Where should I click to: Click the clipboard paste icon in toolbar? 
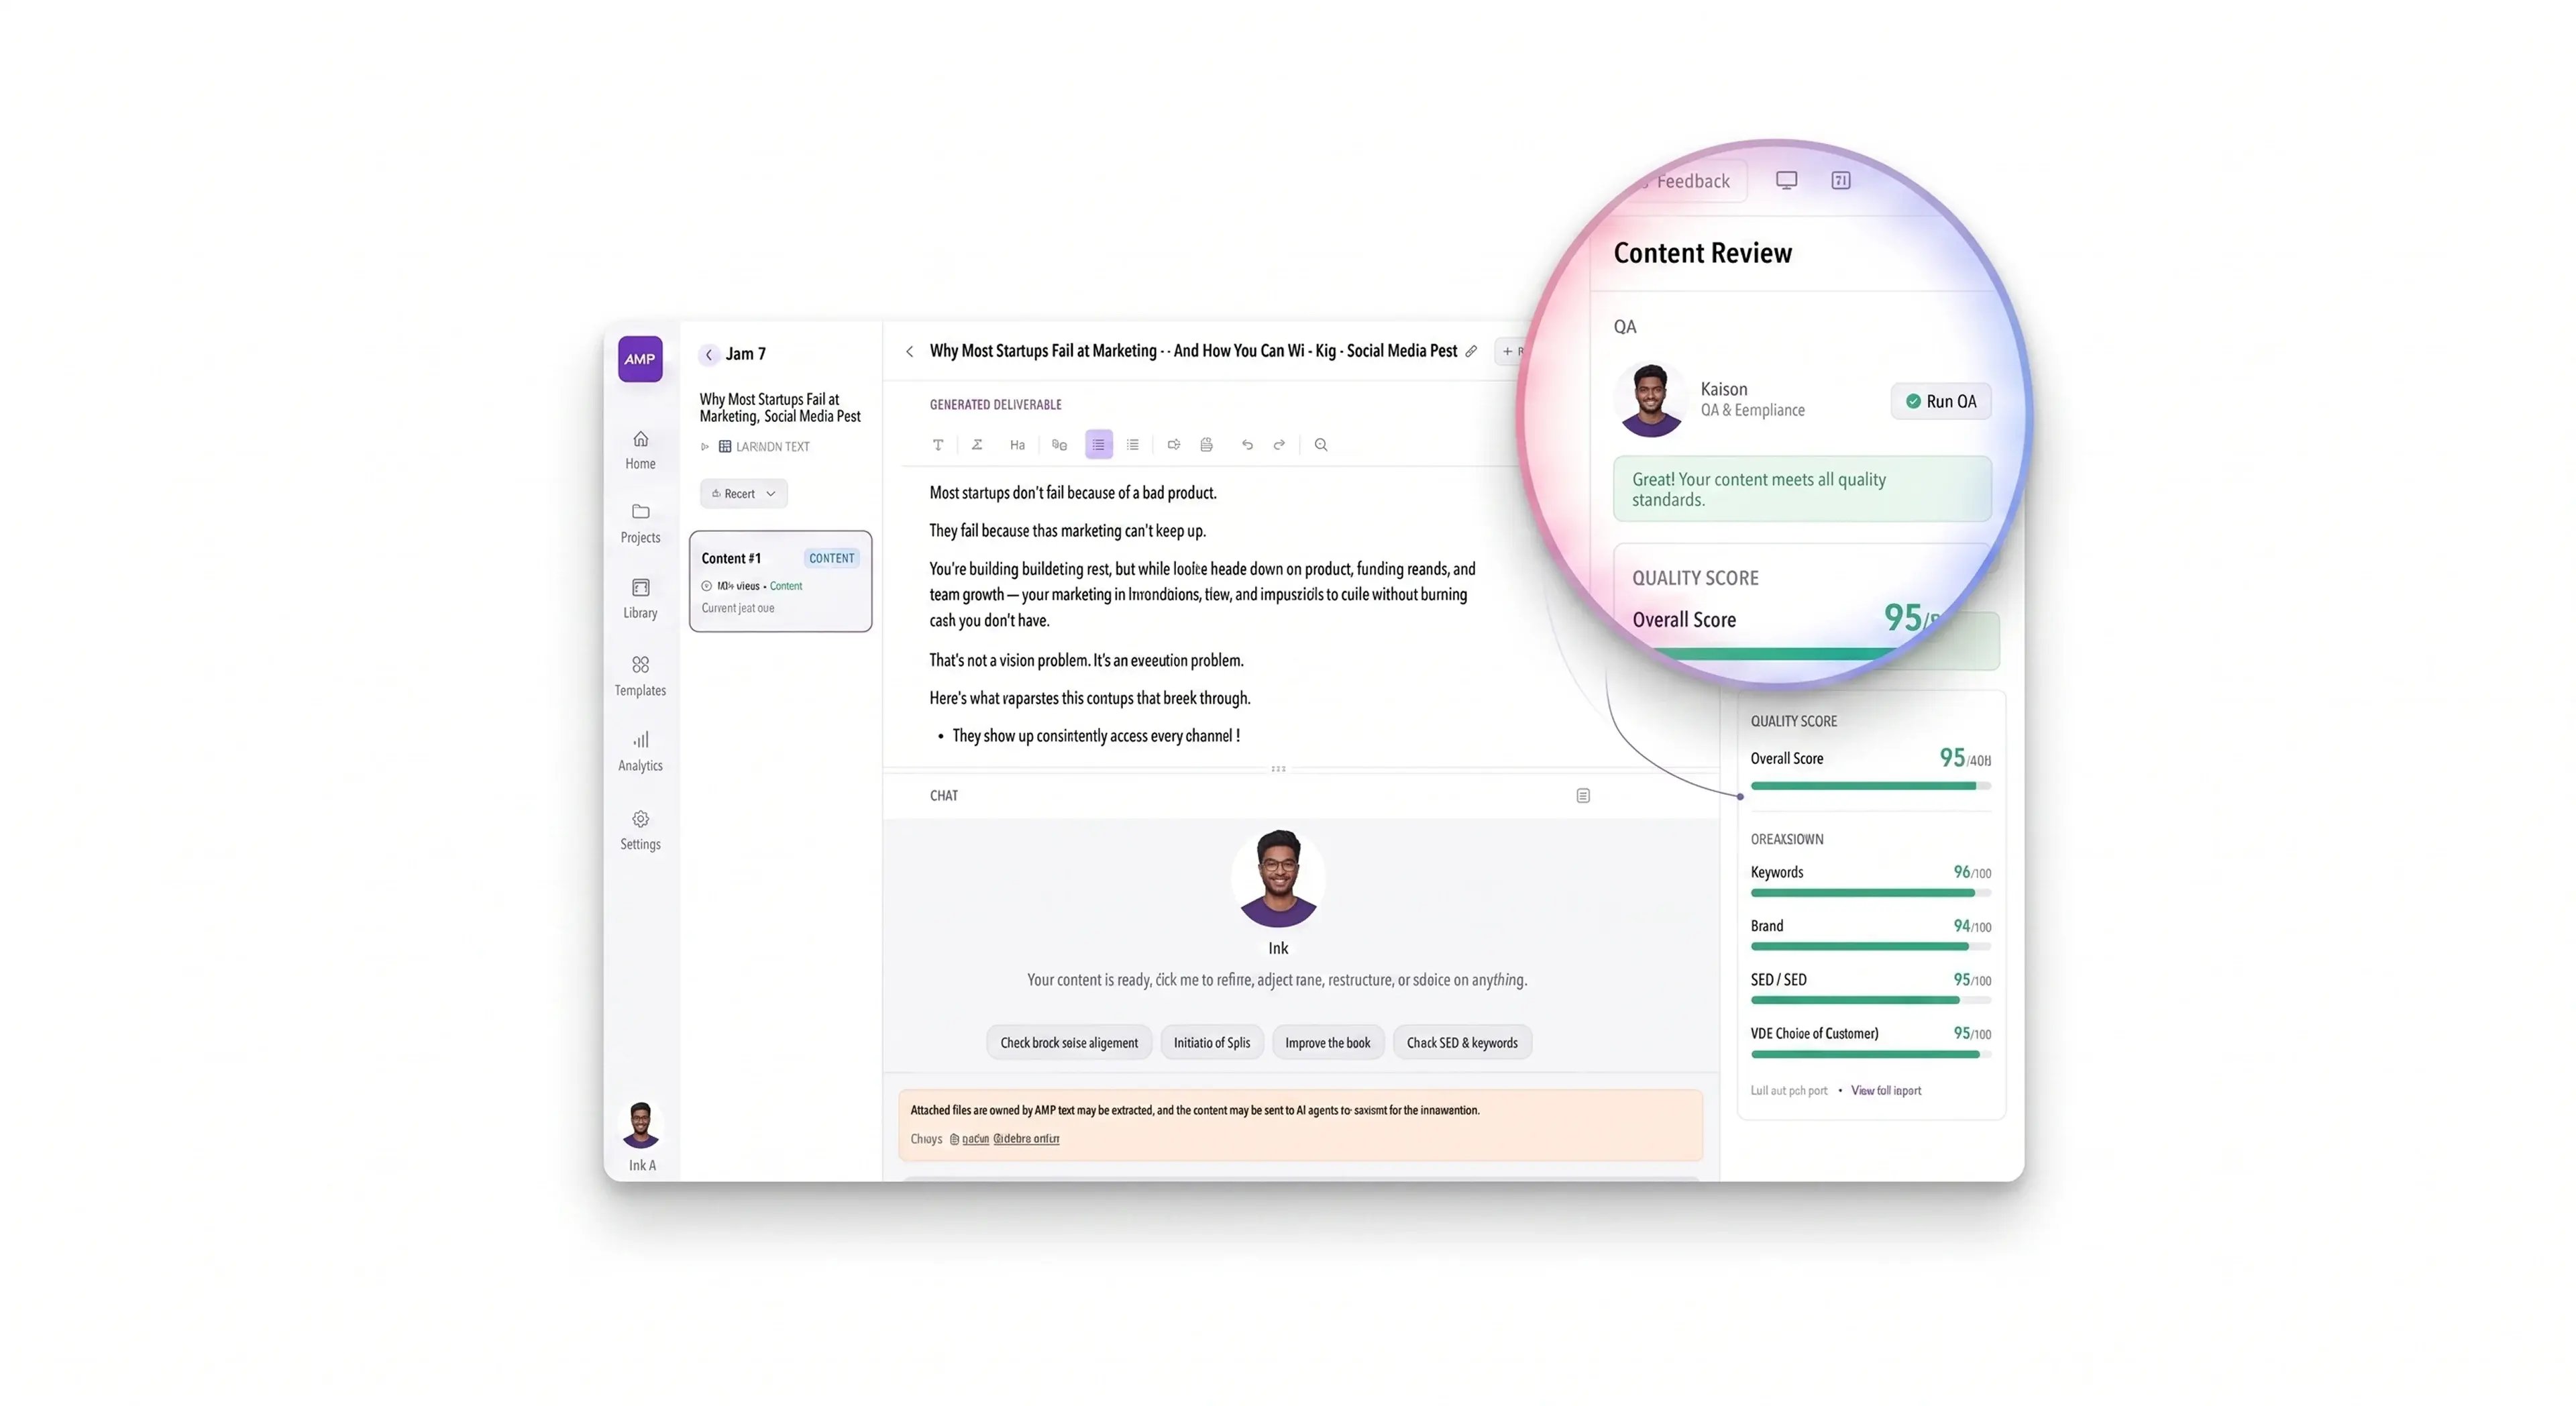click(1207, 445)
